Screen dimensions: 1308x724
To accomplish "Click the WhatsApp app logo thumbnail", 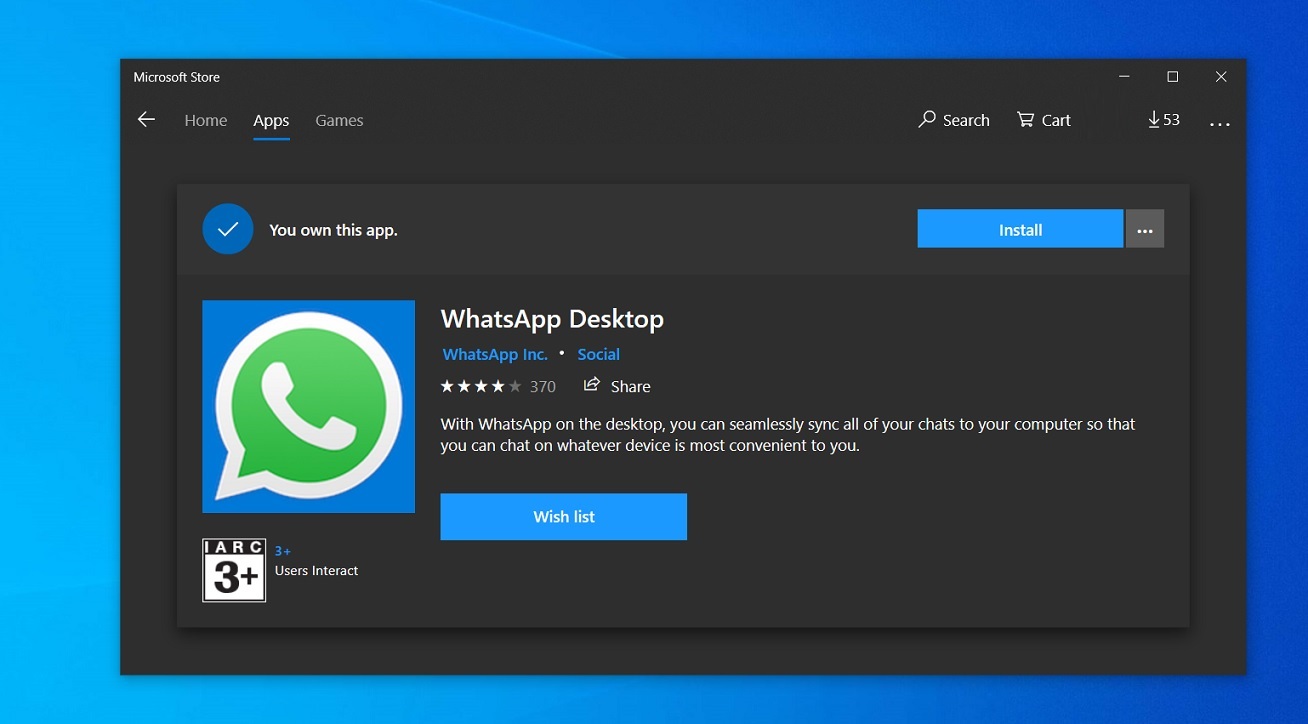I will (308, 406).
